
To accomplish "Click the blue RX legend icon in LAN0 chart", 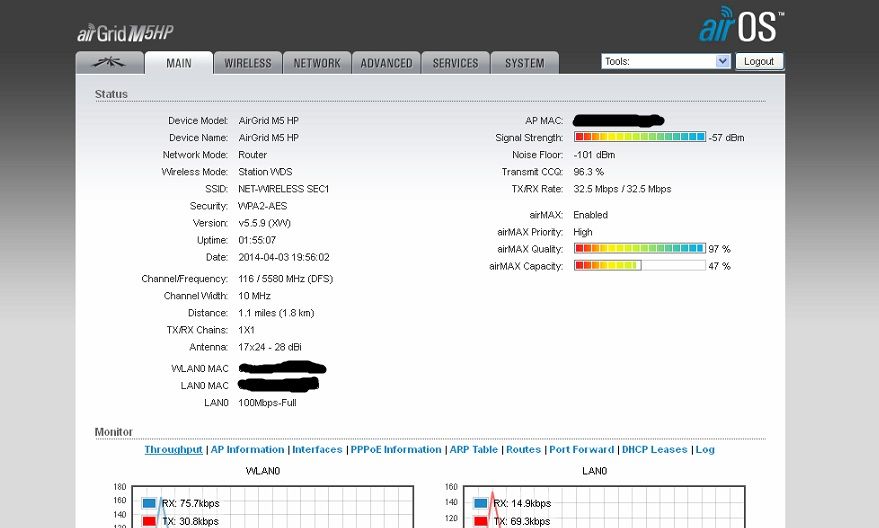I will point(481,503).
